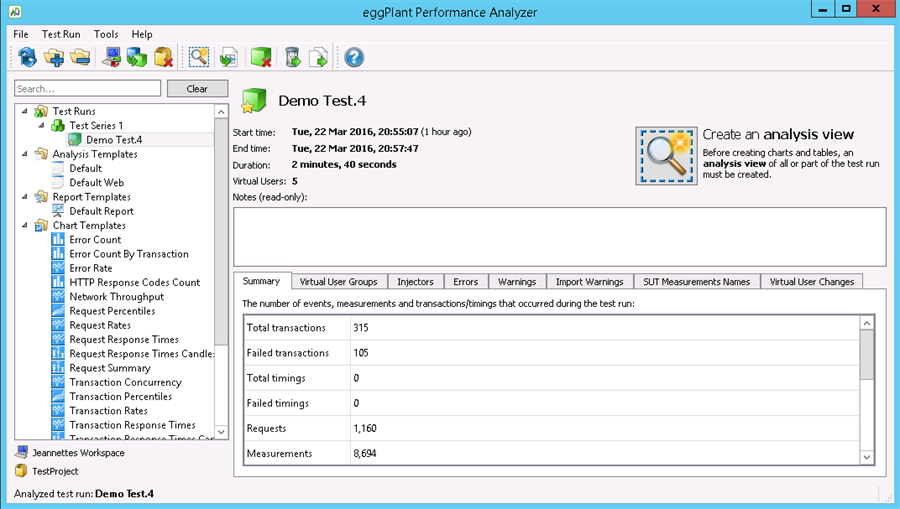Screen dimensions: 900x509
Task: Collapse the Test Runs tree node
Action: [x=25, y=111]
